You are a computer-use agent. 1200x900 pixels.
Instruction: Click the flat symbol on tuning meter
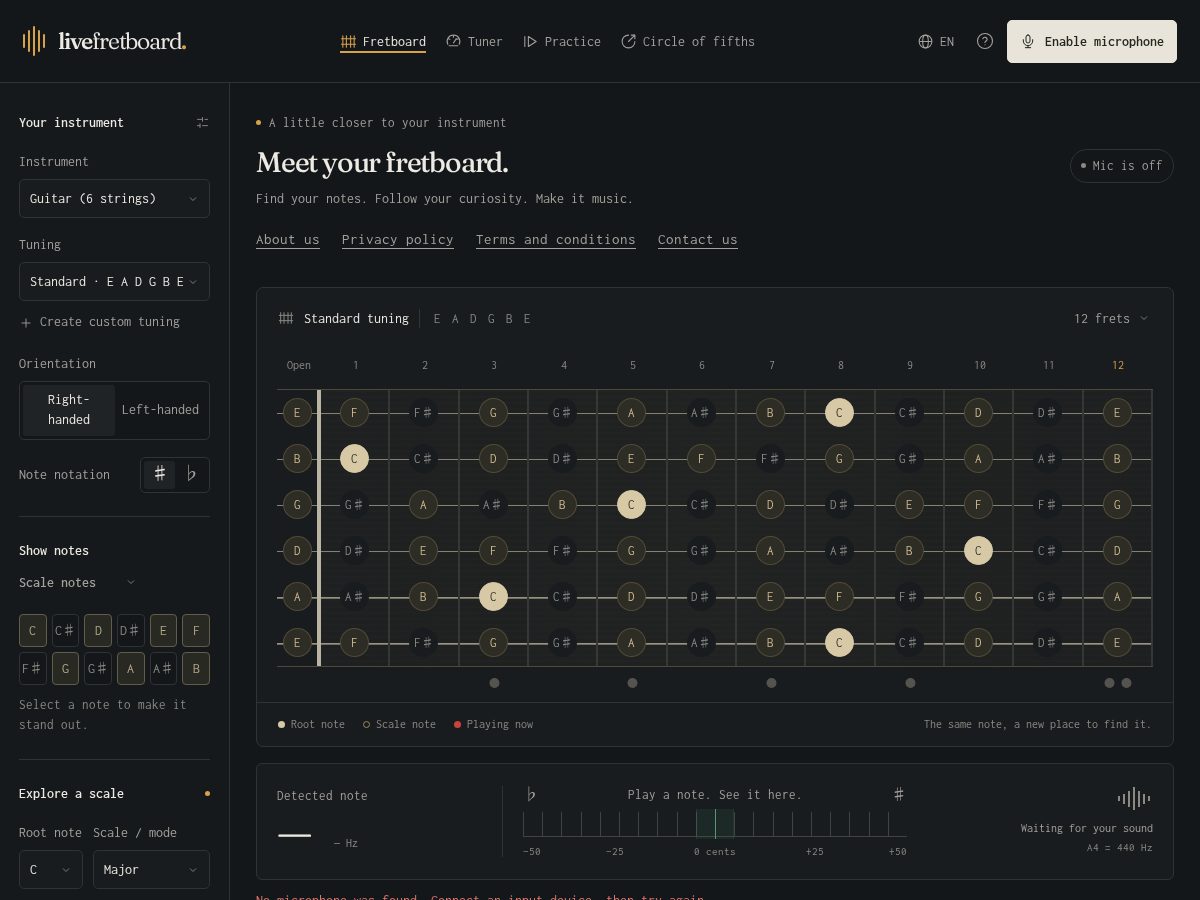tap(531, 794)
